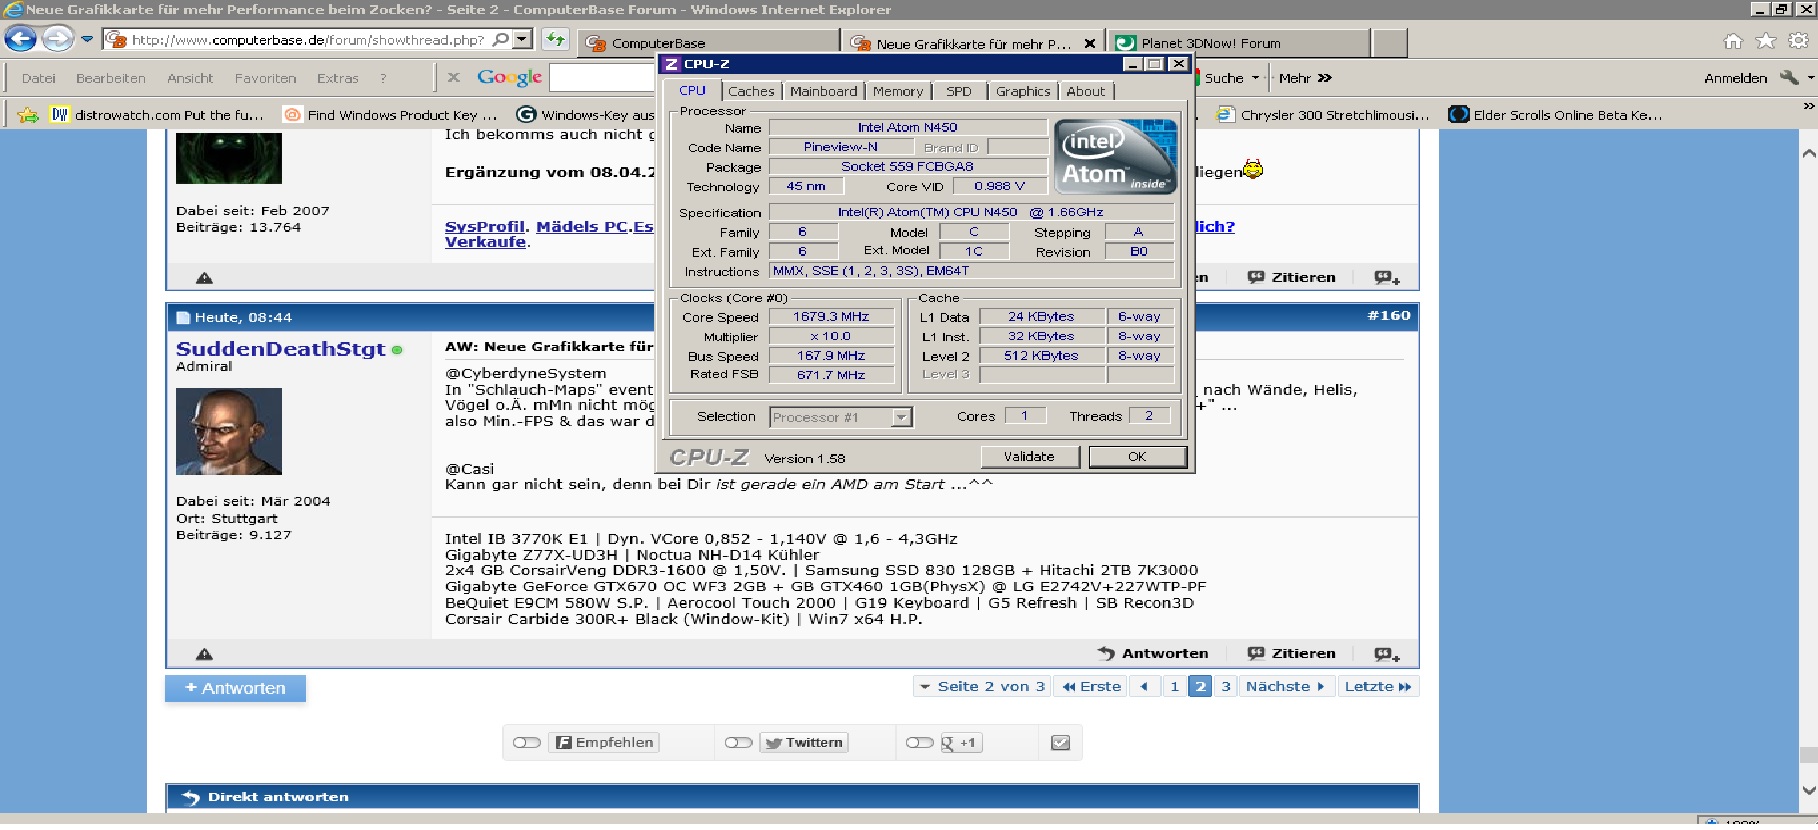
Task: Open the Elder Scrolls Online Beta bookmark
Action: tap(1555, 115)
